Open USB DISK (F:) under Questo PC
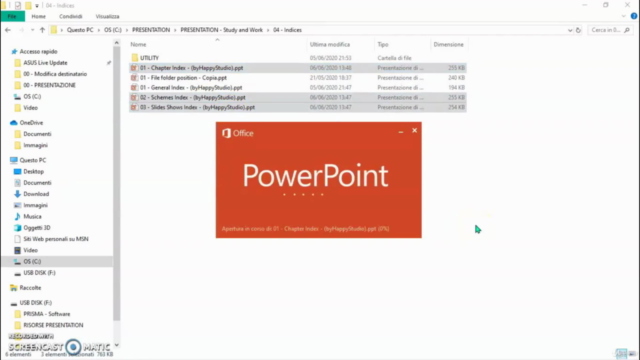 point(39,273)
